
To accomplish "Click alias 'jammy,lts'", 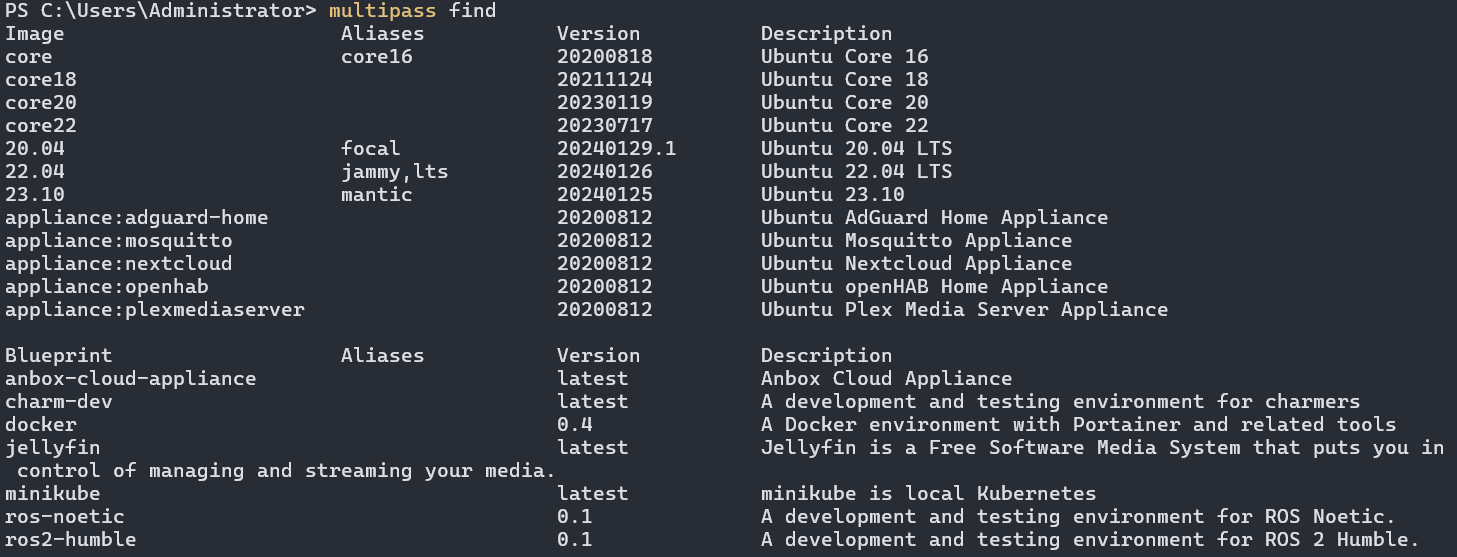I will (395, 171).
